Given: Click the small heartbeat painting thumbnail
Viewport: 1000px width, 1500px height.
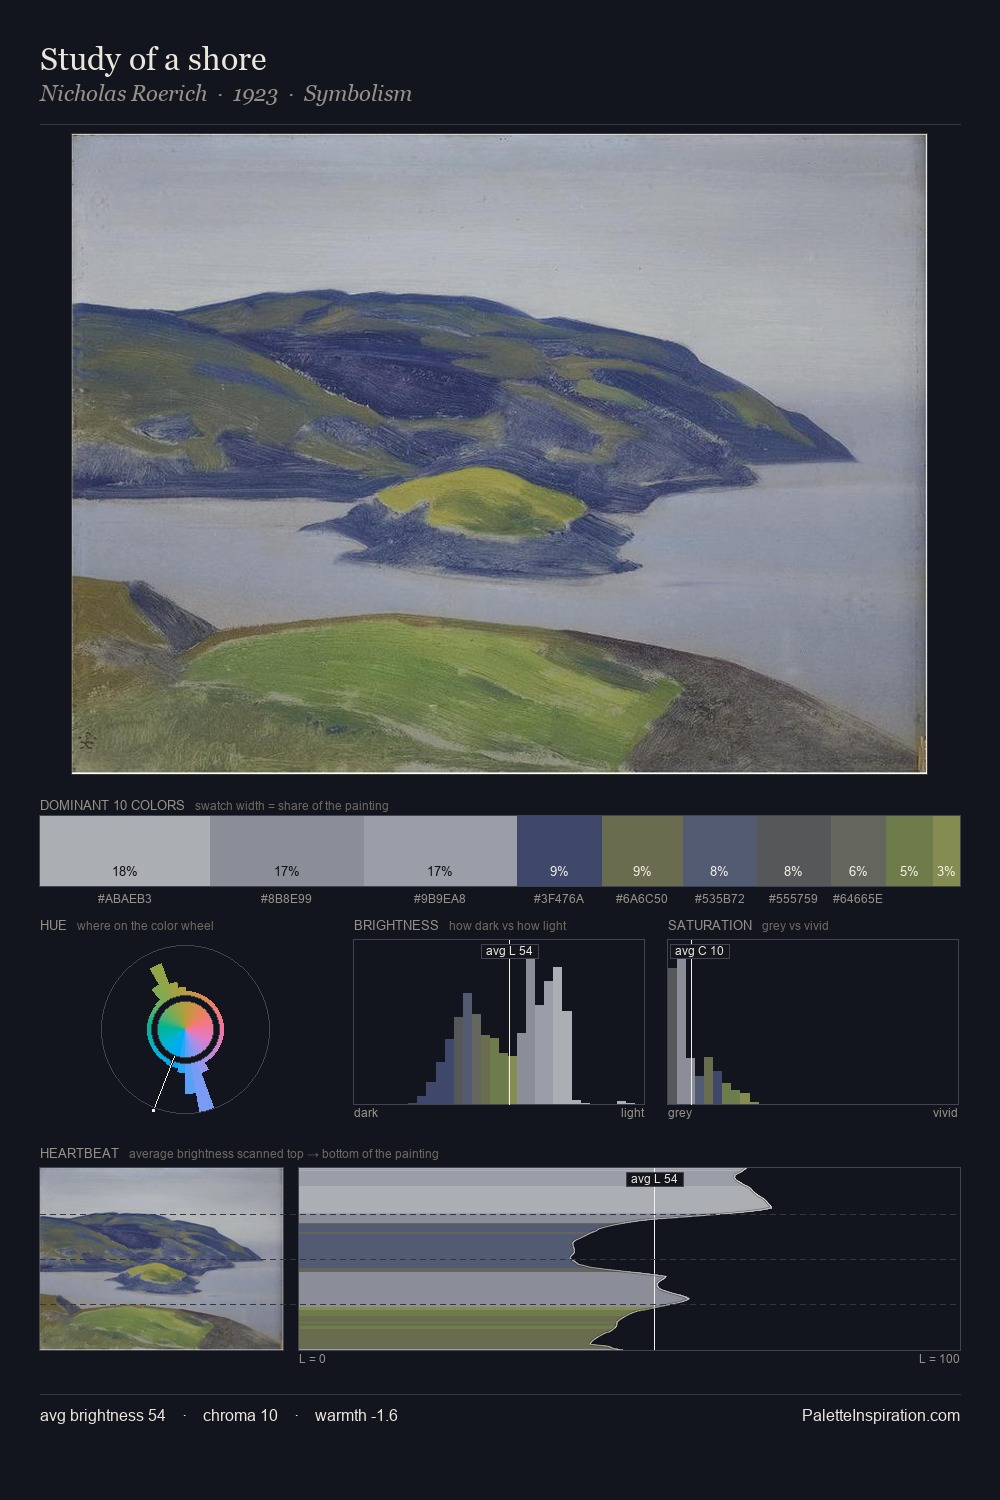Looking at the screenshot, I should pyautogui.click(x=161, y=1259).
